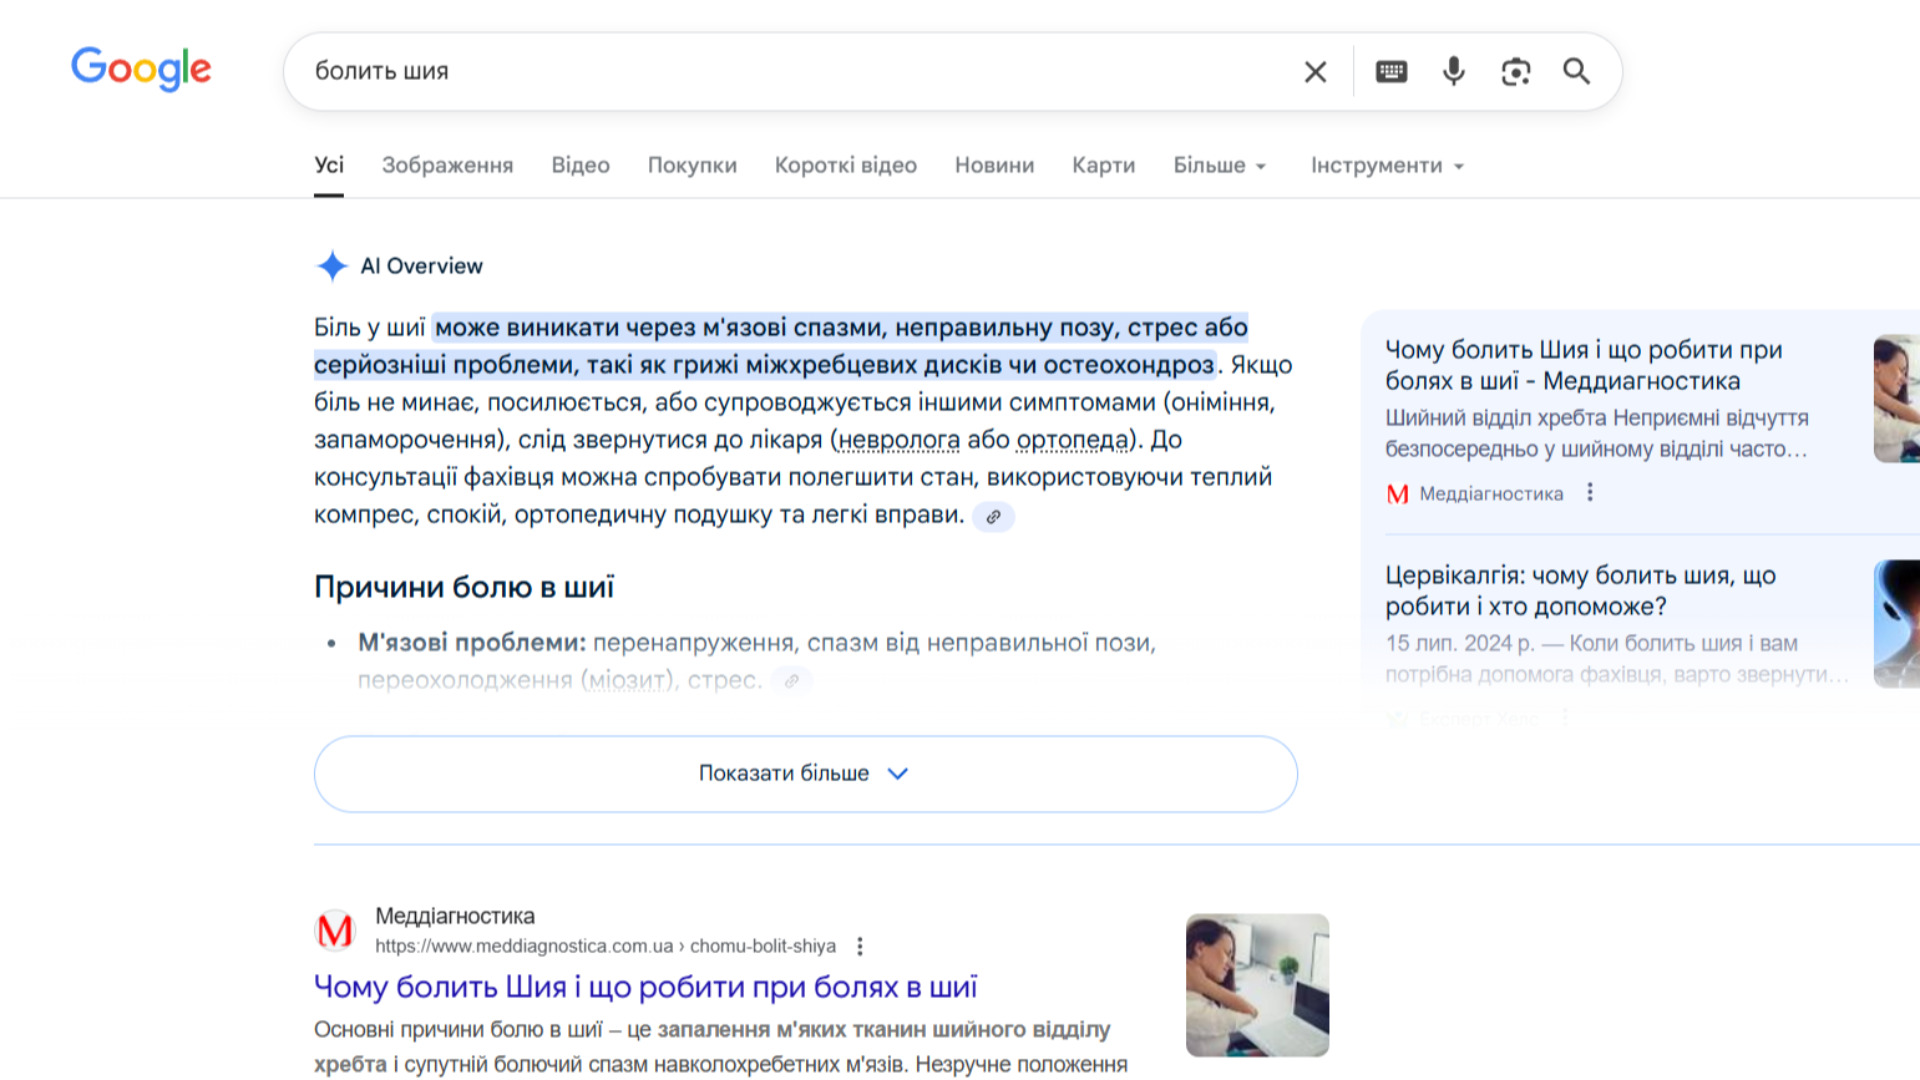Image resolution: width=1920 pixels, height=1080 pixels.
Task: Open the on-screen keyboard icon
Action: click(x=1391, y=72)
